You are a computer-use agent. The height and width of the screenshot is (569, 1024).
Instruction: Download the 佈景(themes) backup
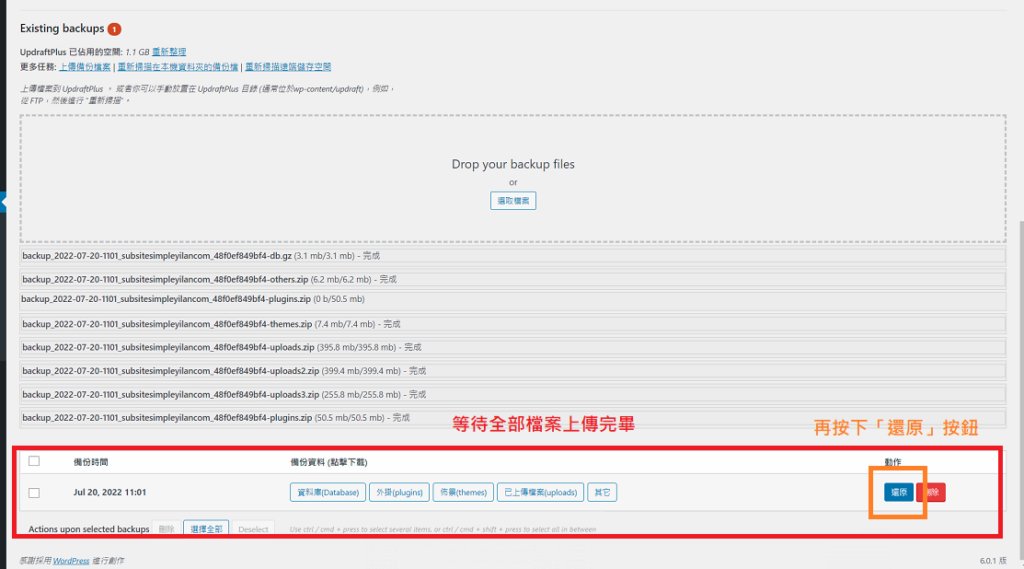click(462, 492)
